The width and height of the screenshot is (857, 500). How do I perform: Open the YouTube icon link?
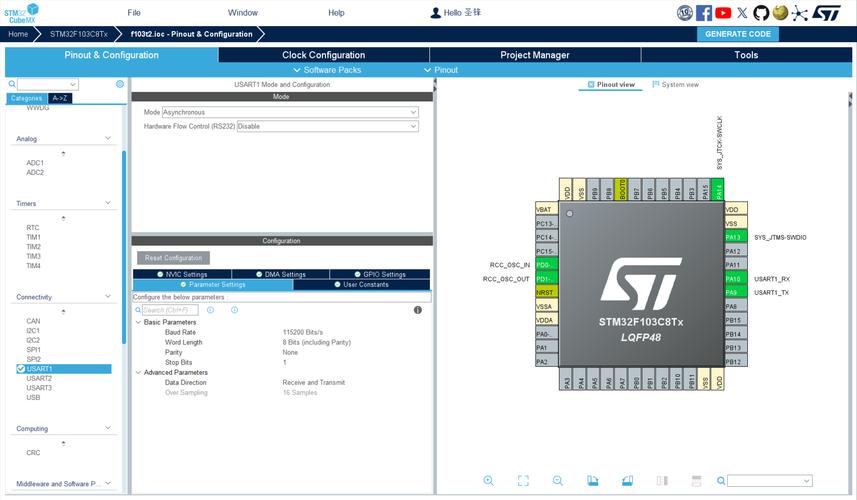pos(723,13)
